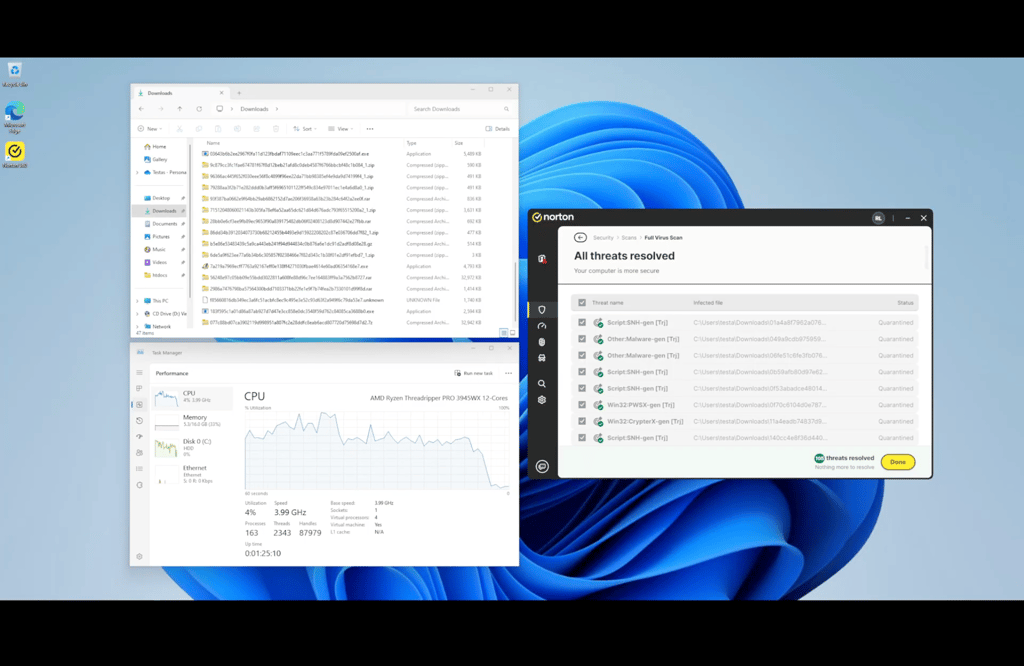Toggle checkbox for Script:SNH-gen file 0b59afb80d97e62
The width and height of the screenshot is (1024, 666).
click(x=582, y=372)
